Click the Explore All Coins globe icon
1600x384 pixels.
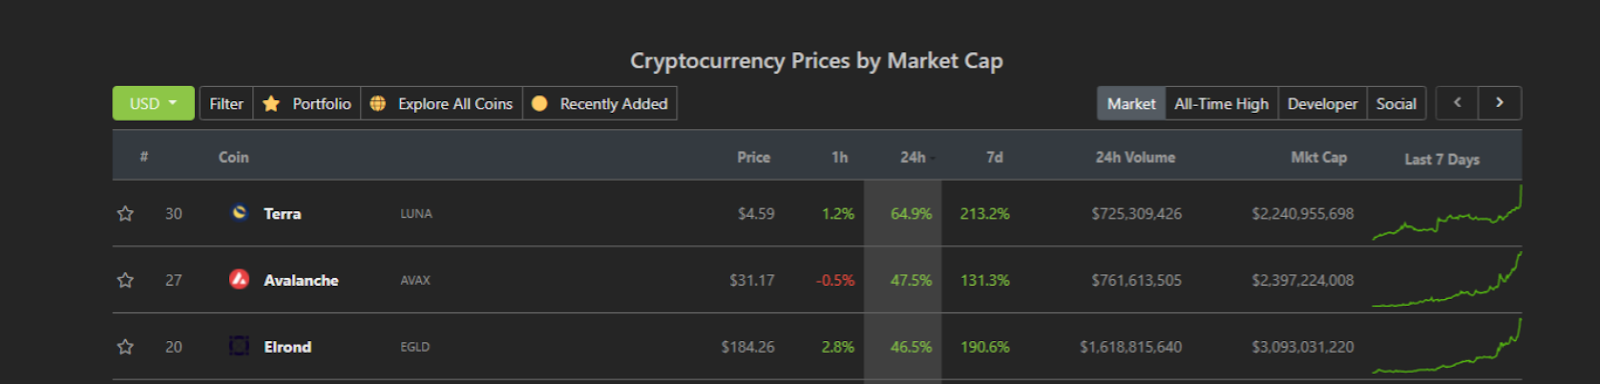tap(378, 103)
